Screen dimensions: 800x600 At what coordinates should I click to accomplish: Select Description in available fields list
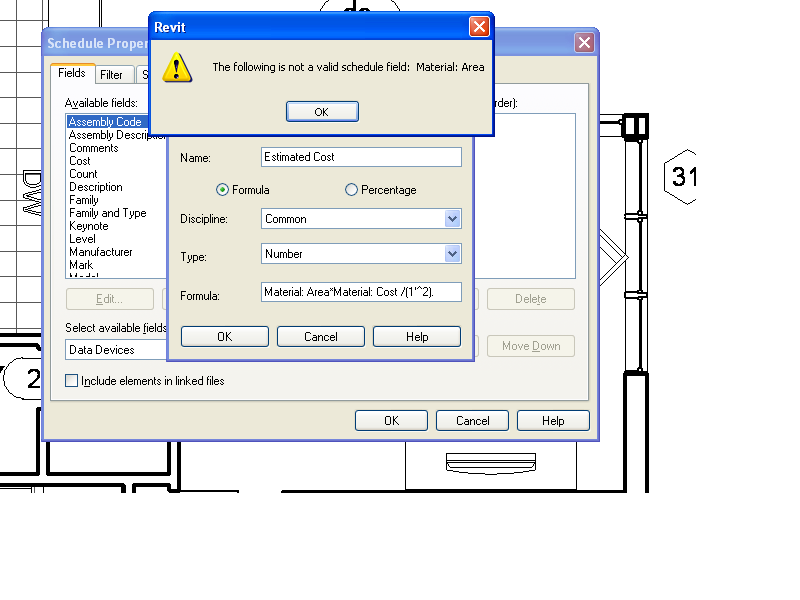pos(96,187)
